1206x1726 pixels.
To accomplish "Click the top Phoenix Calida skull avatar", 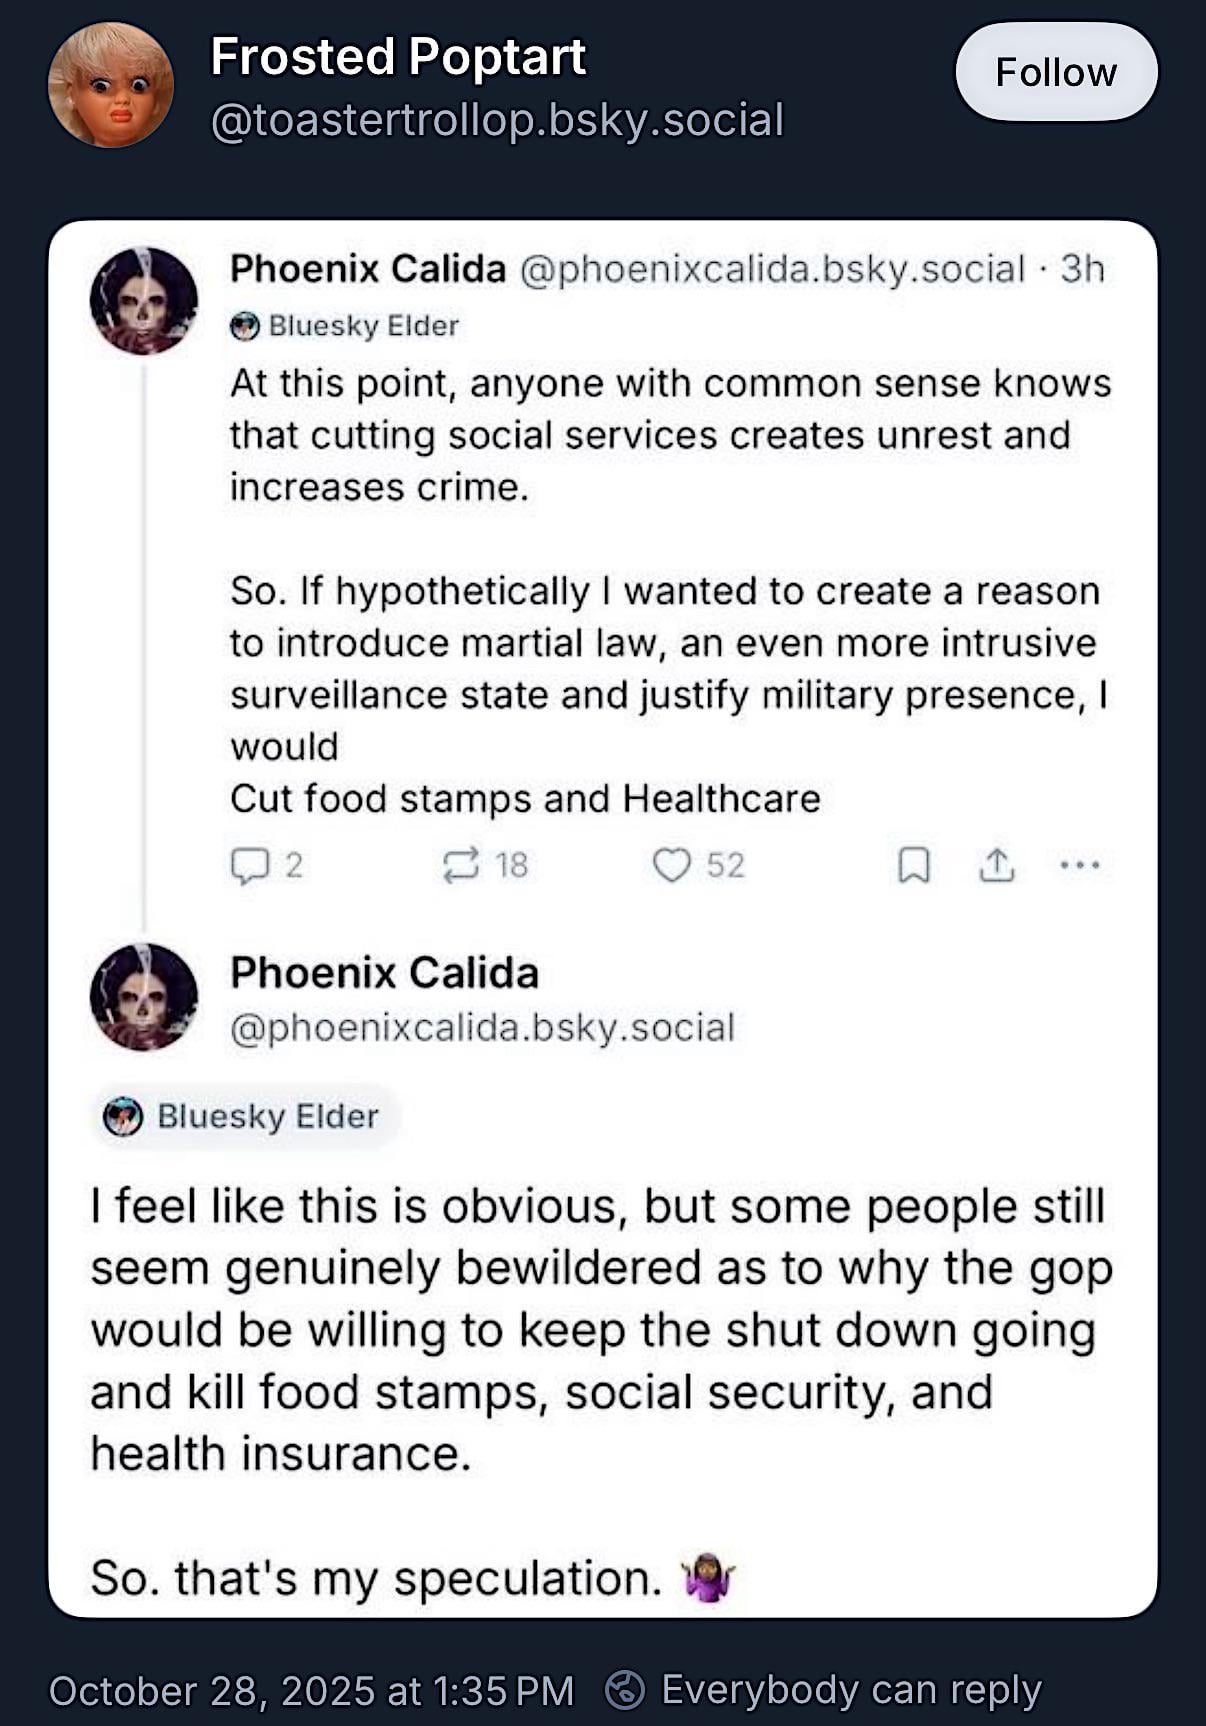I will point(144,300).
